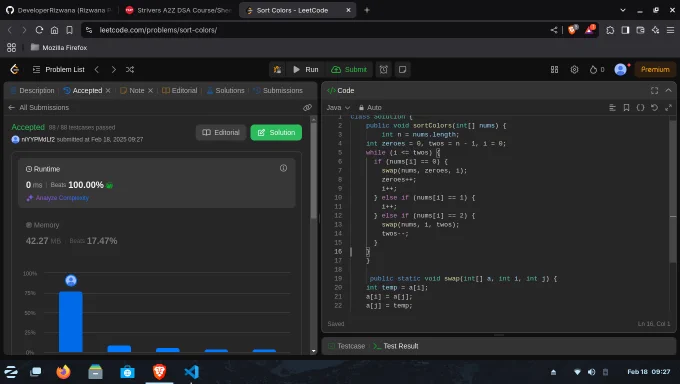The width and height of the screenshot is (680, 384).
Task: Bookmark this page icon
Action: 69,30
